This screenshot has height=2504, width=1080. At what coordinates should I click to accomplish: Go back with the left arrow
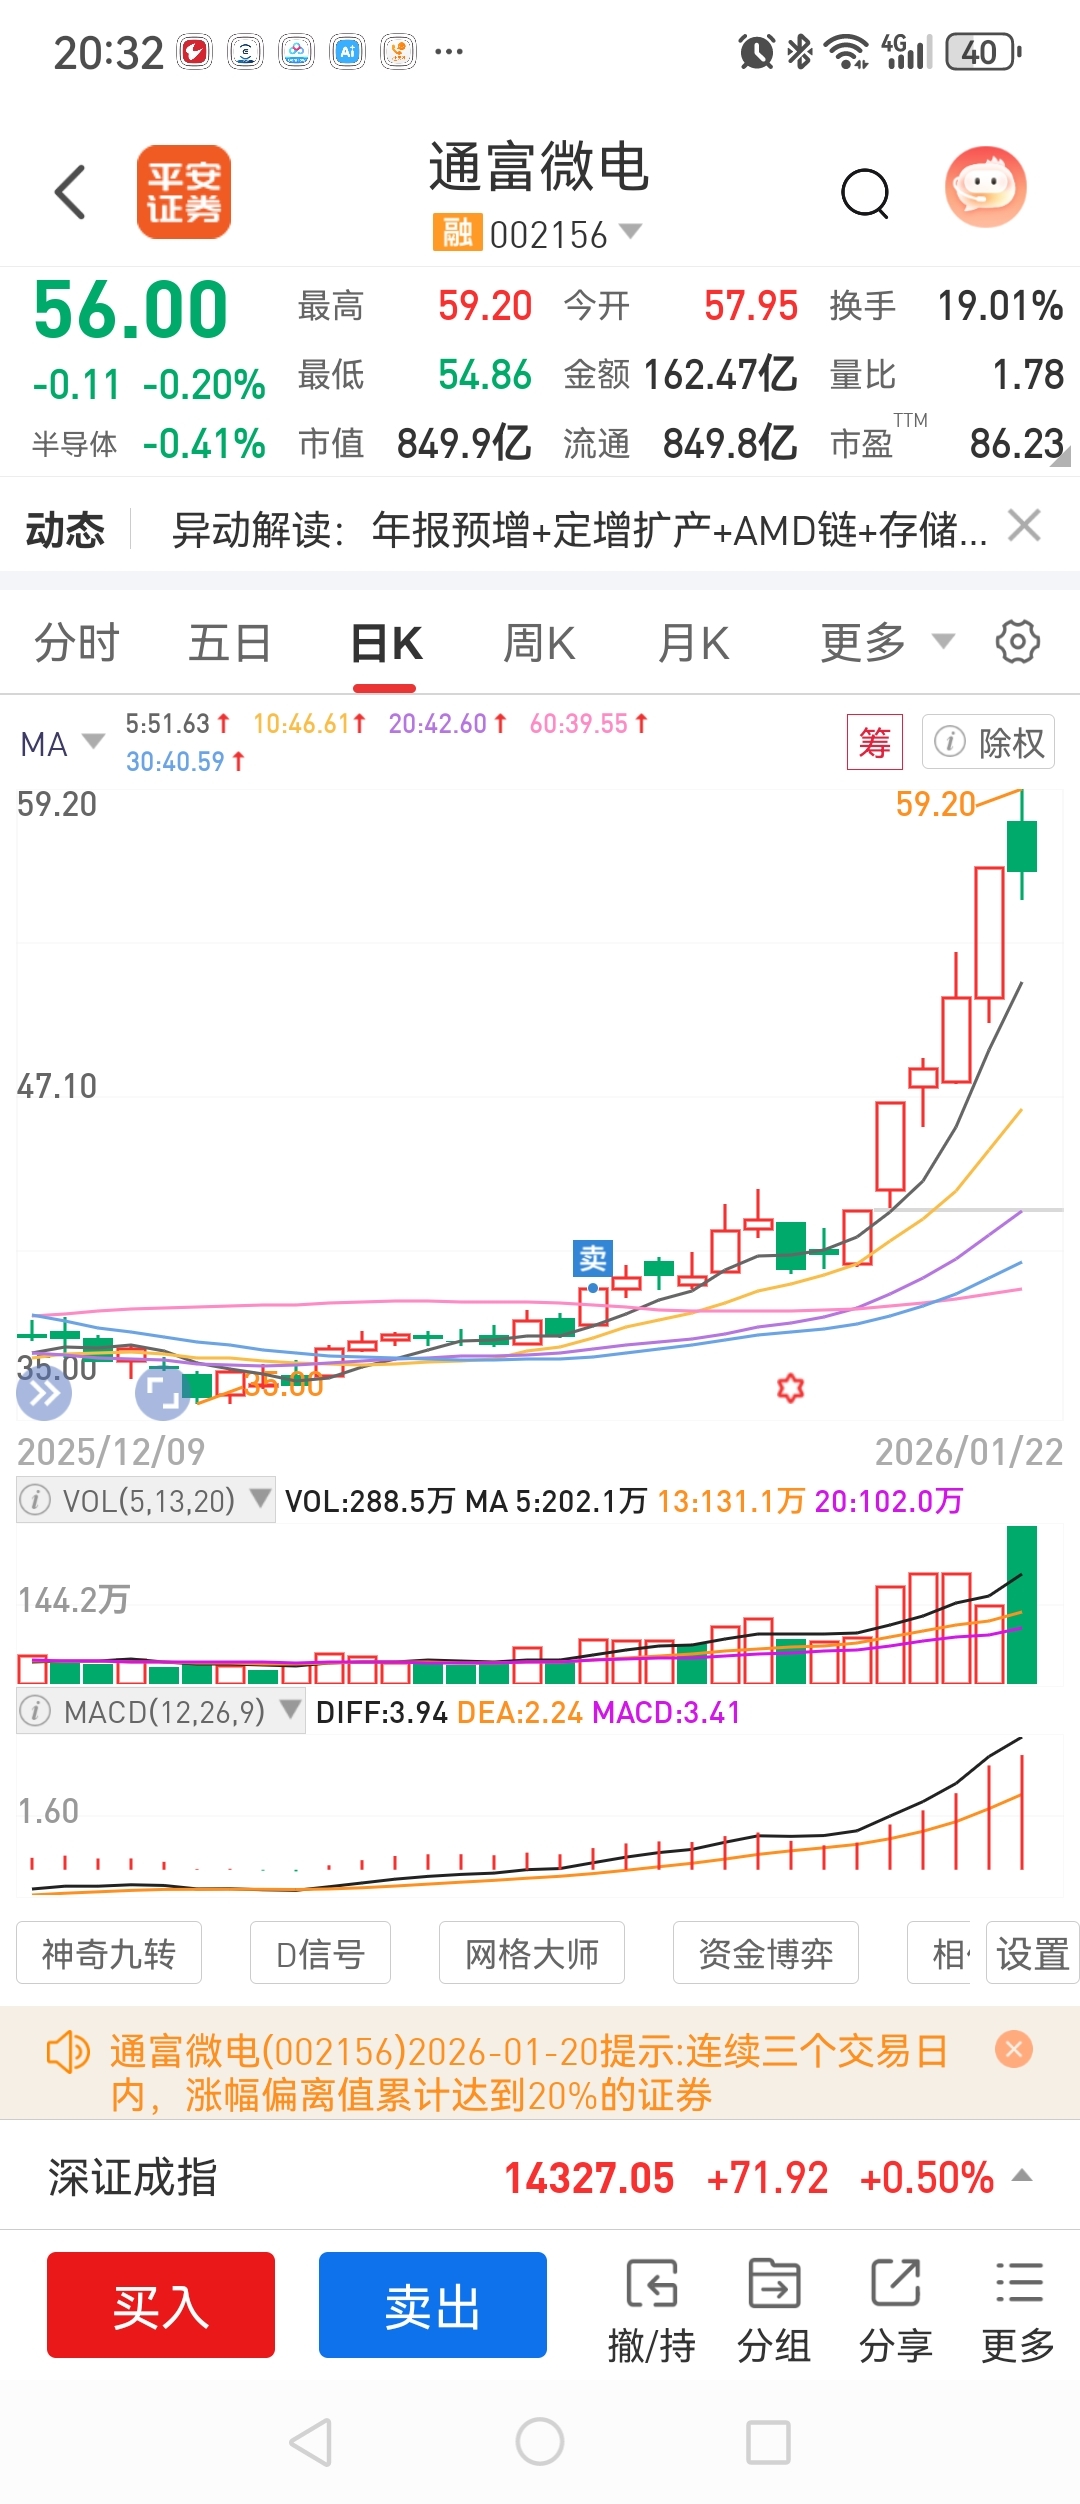70,192
